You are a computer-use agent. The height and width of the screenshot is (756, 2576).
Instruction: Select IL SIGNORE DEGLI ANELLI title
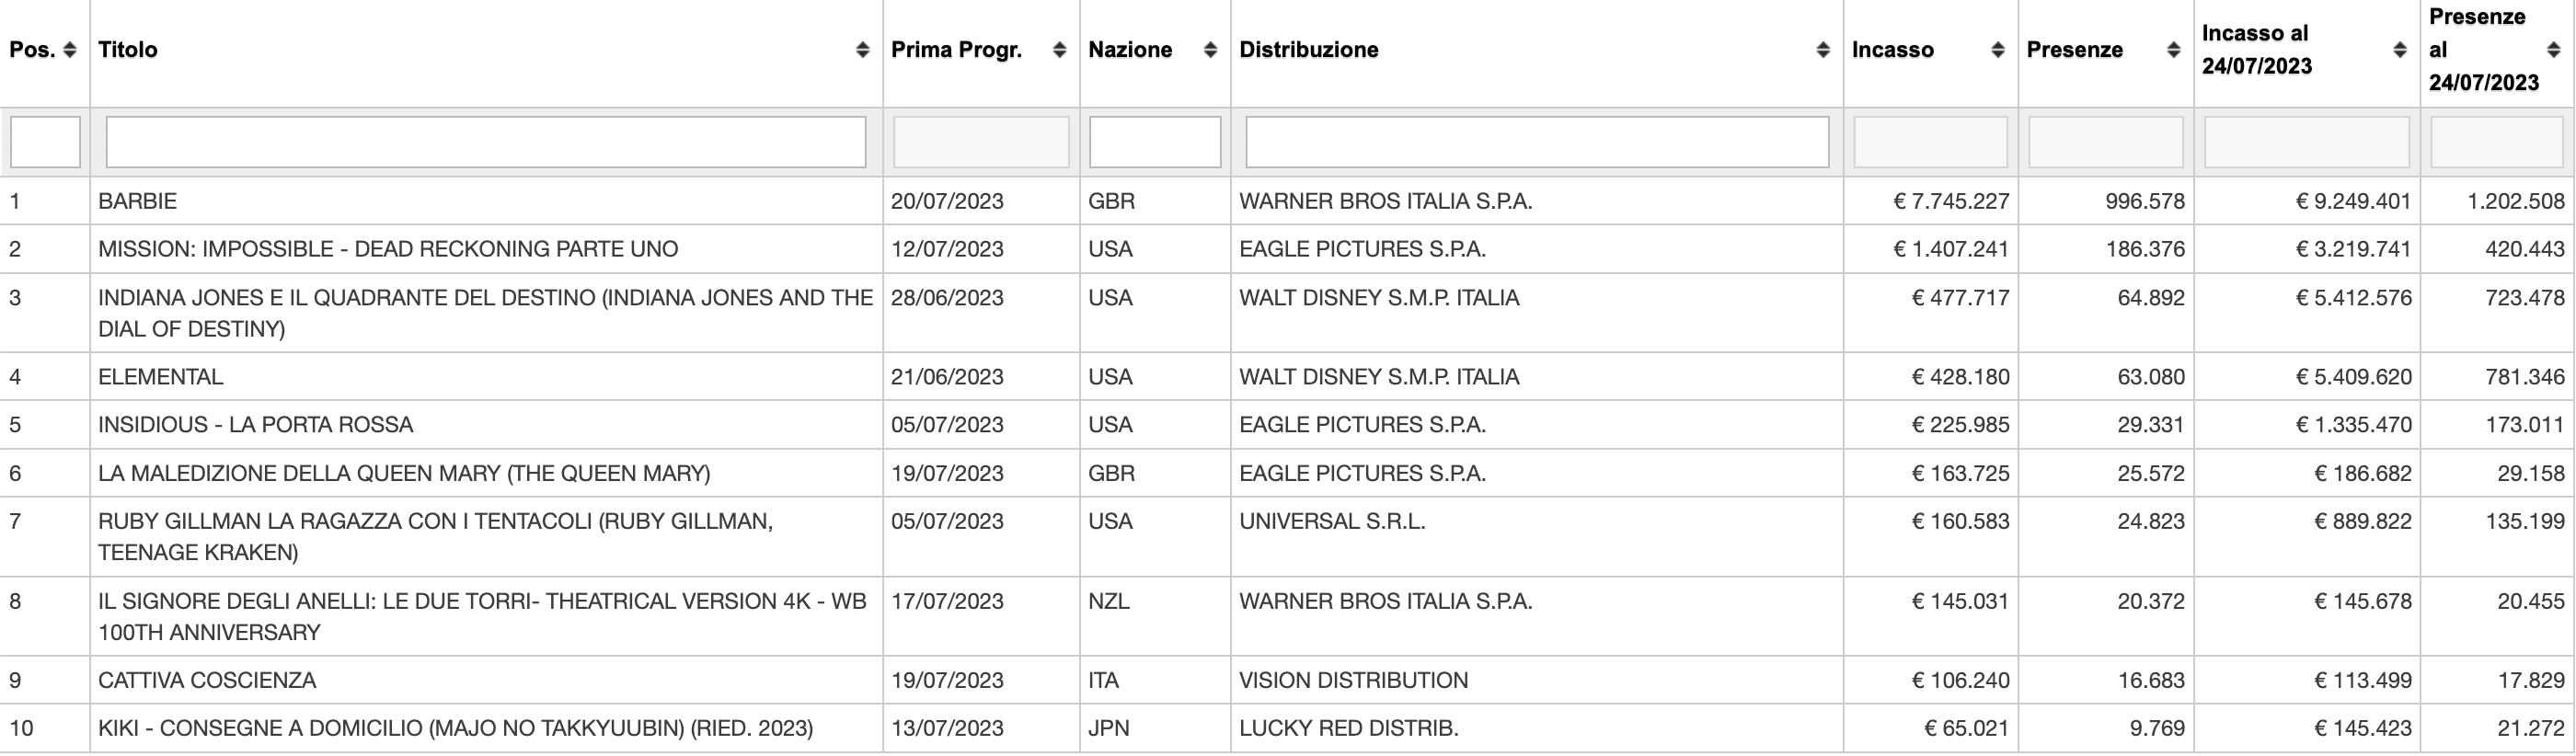click(x=482, y=617)
